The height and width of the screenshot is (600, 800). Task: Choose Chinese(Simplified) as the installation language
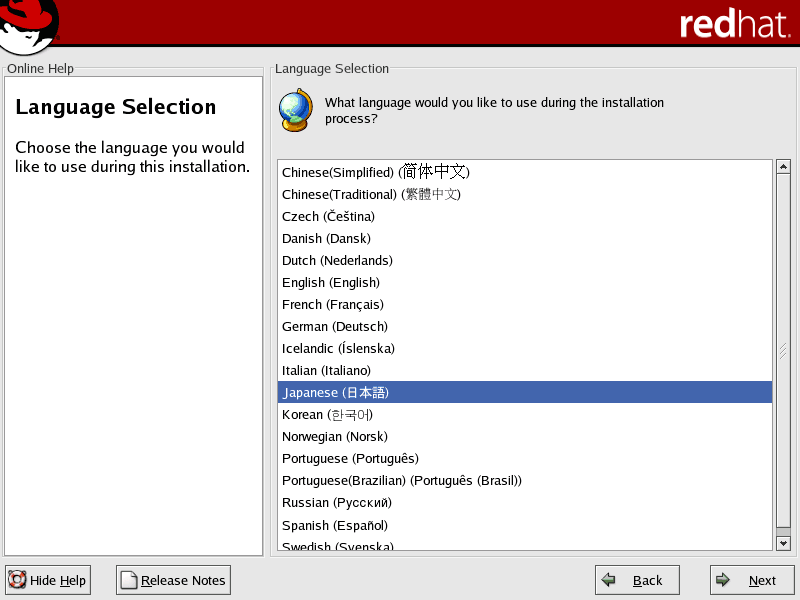[375, 172]
